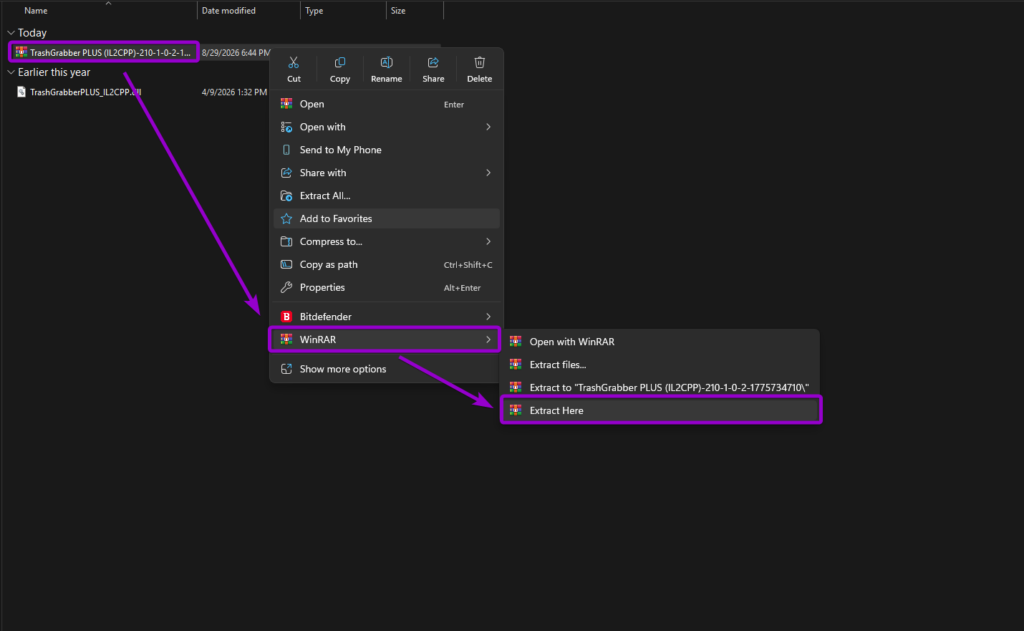Click the Copy as path icon
1024x631 pixels.
[x=286, y=264]
